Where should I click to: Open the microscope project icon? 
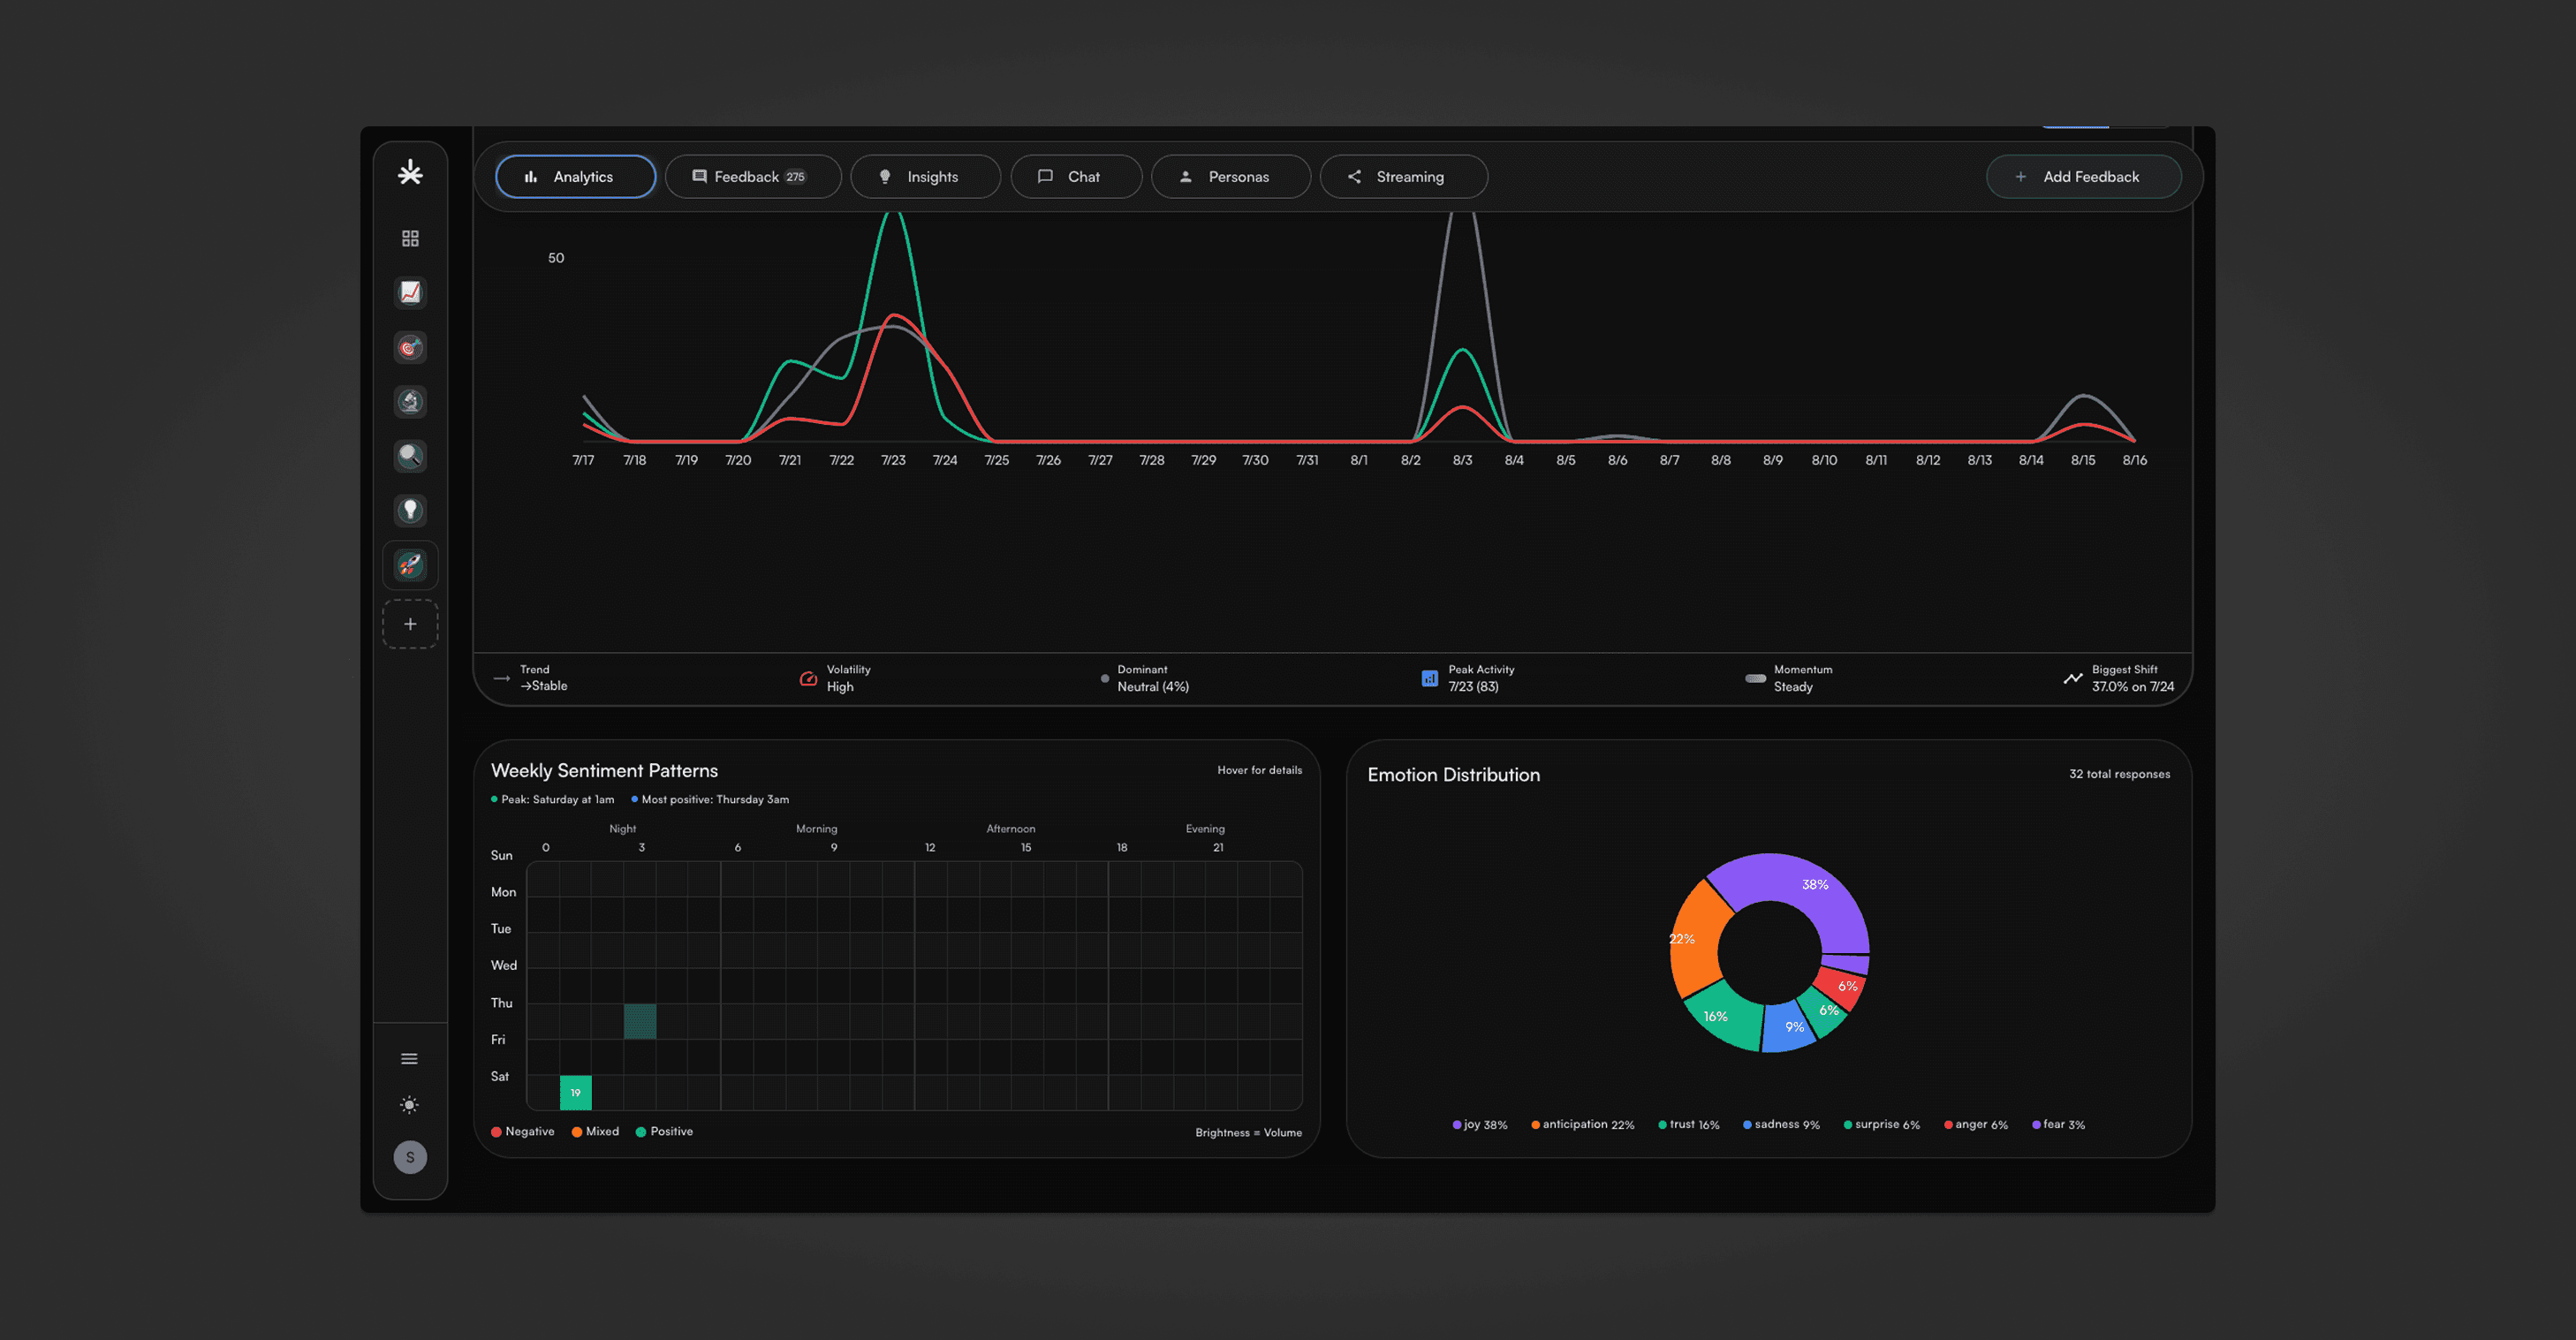click(x=410, y=402)
